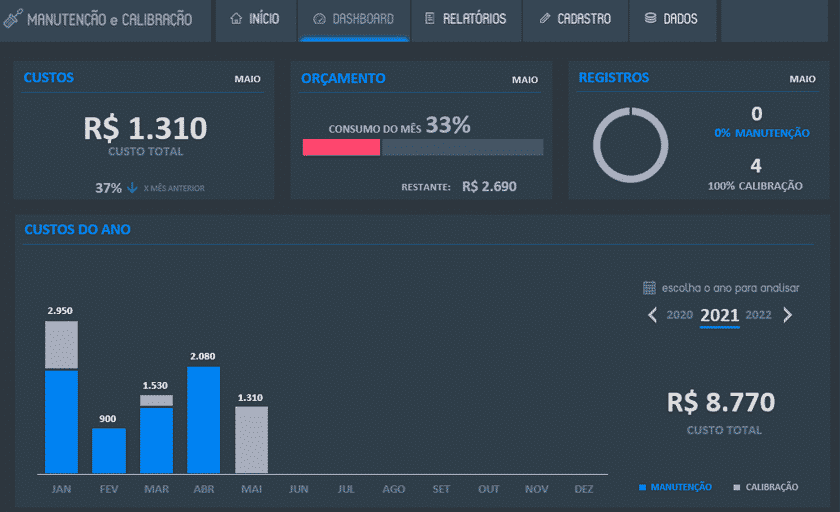Click the Manutenção legend entry
The width and height of the screenshot is (840, 512).
(676, 487)
